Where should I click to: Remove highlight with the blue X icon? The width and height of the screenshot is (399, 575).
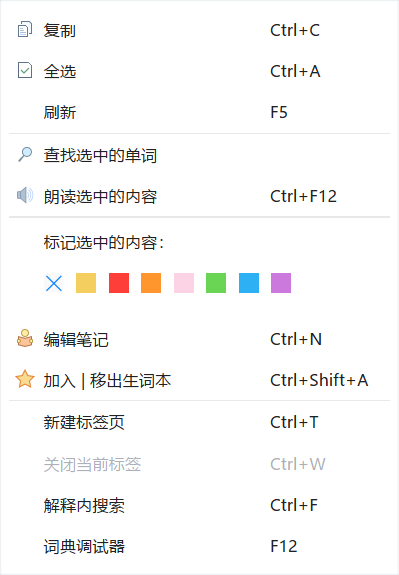point(54,283)
